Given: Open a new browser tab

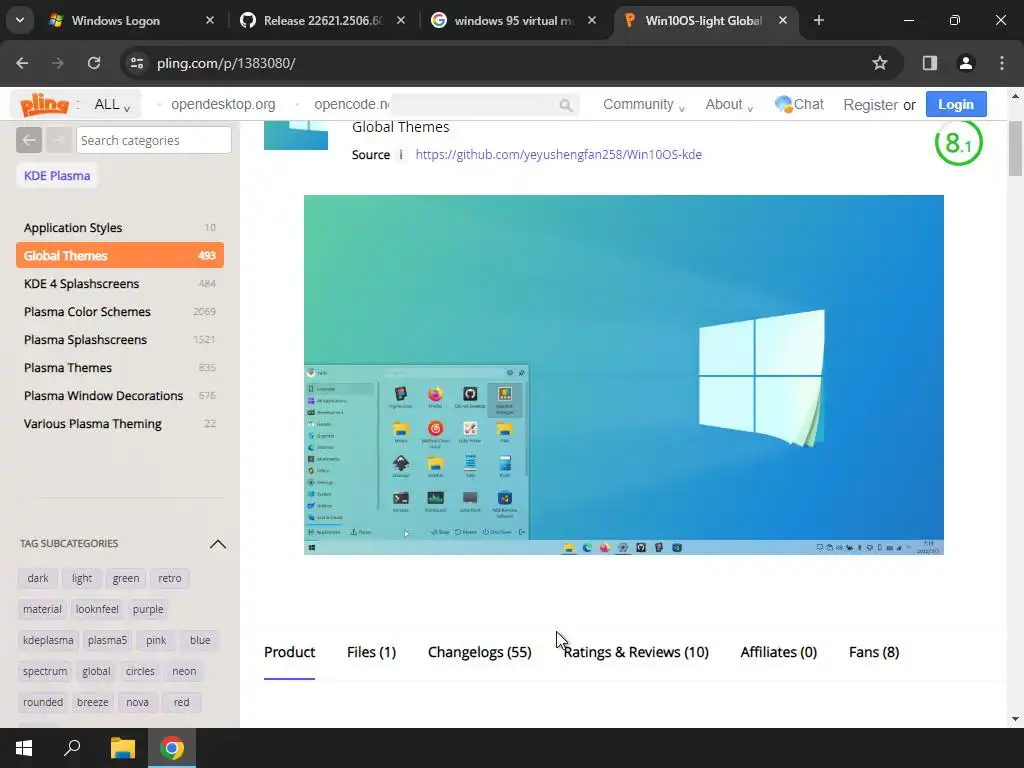Looking at the screenshot, I should (818, 20).
